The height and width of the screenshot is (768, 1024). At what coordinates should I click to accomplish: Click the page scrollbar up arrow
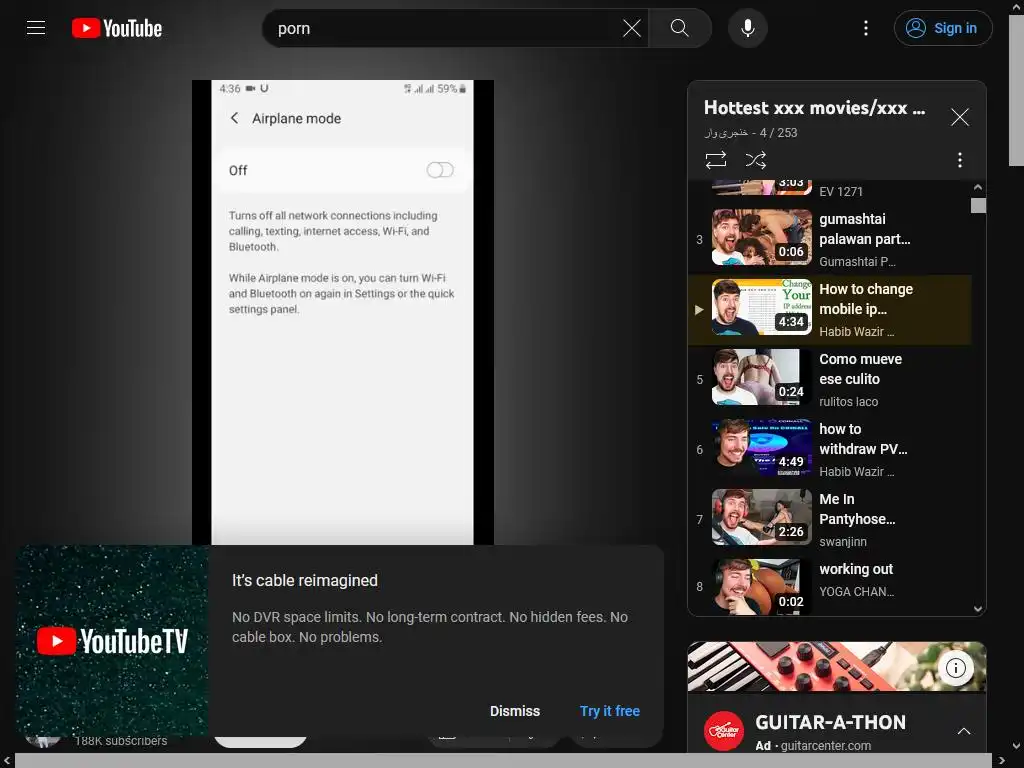[1016, 6]
